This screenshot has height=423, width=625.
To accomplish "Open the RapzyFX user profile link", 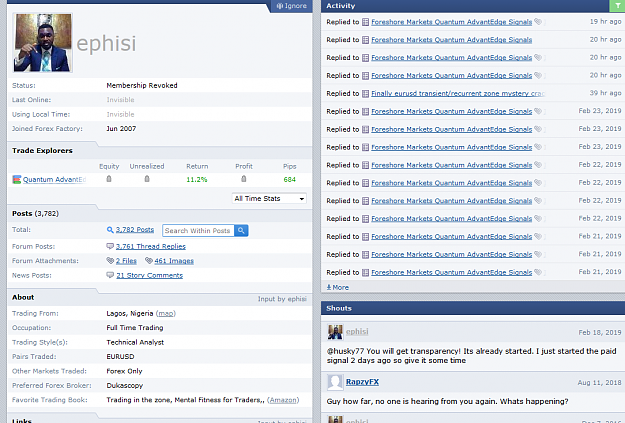I will coord(362,382).
